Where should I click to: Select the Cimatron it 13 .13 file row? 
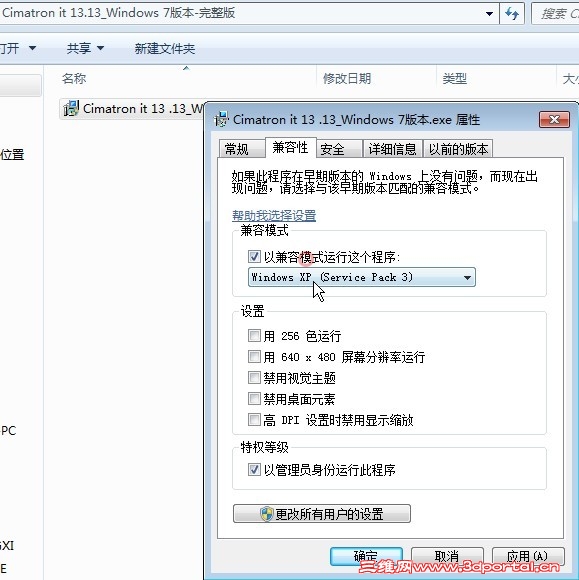(x=132, y=108)
